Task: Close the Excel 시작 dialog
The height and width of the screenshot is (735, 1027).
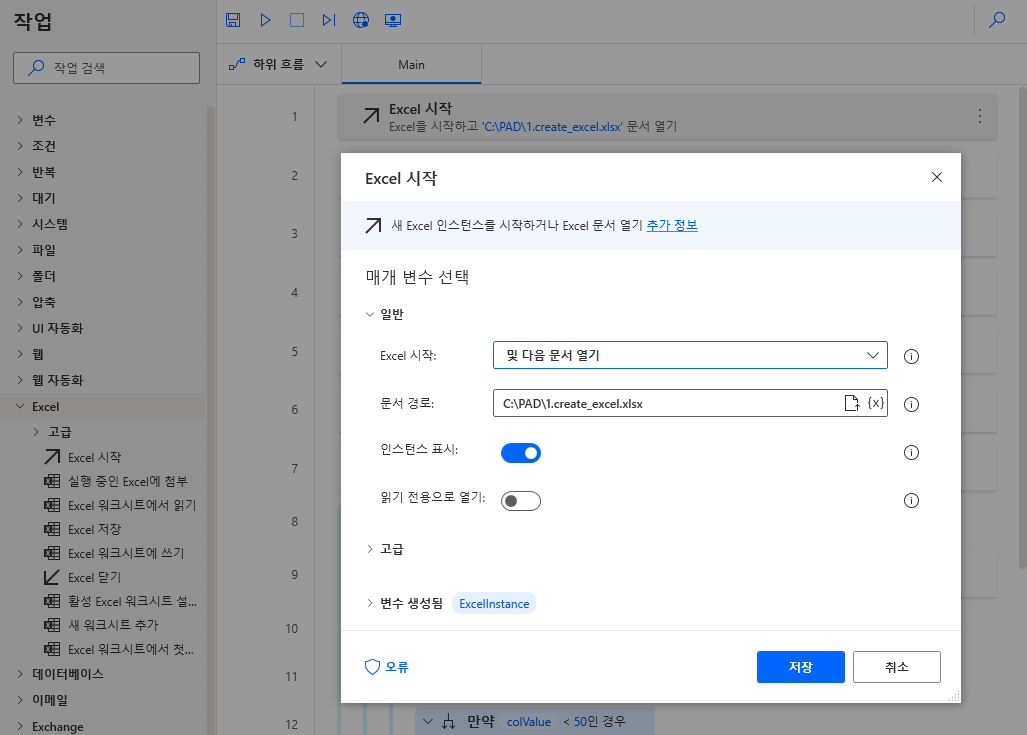Action: 937,177
